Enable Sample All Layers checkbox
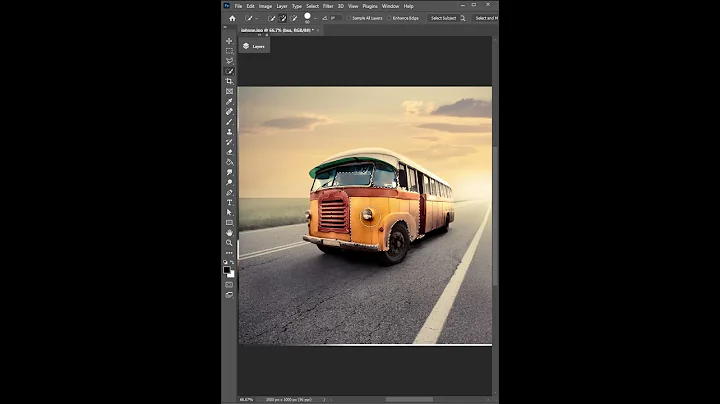Screen dimensions: 720x404 coord(349,18)
